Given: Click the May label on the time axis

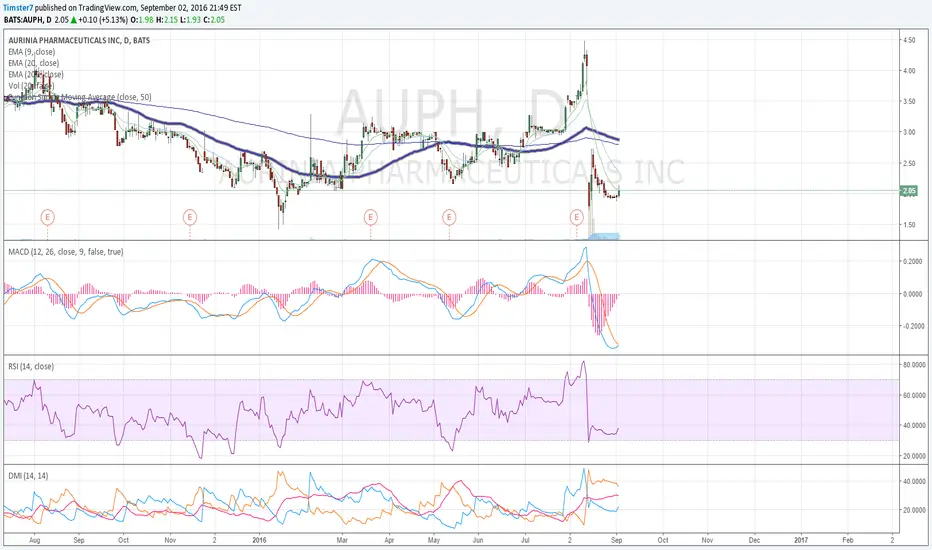Looking at the screenshot, I should 434,540.
